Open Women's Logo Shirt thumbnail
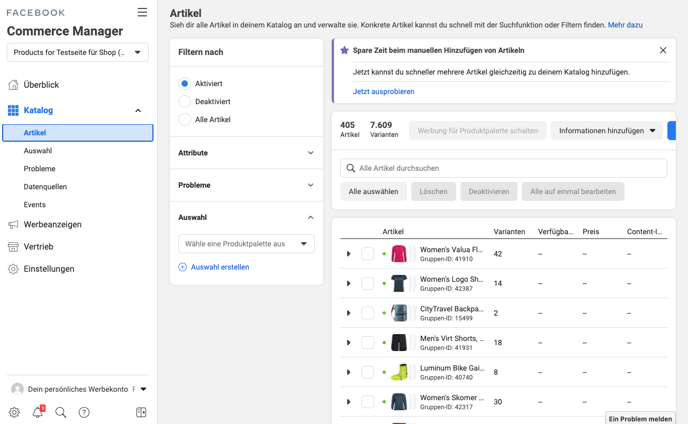Image resolution: width=688 pixels, height=424 pixels. pyautogui.click(x=399, y=283)
